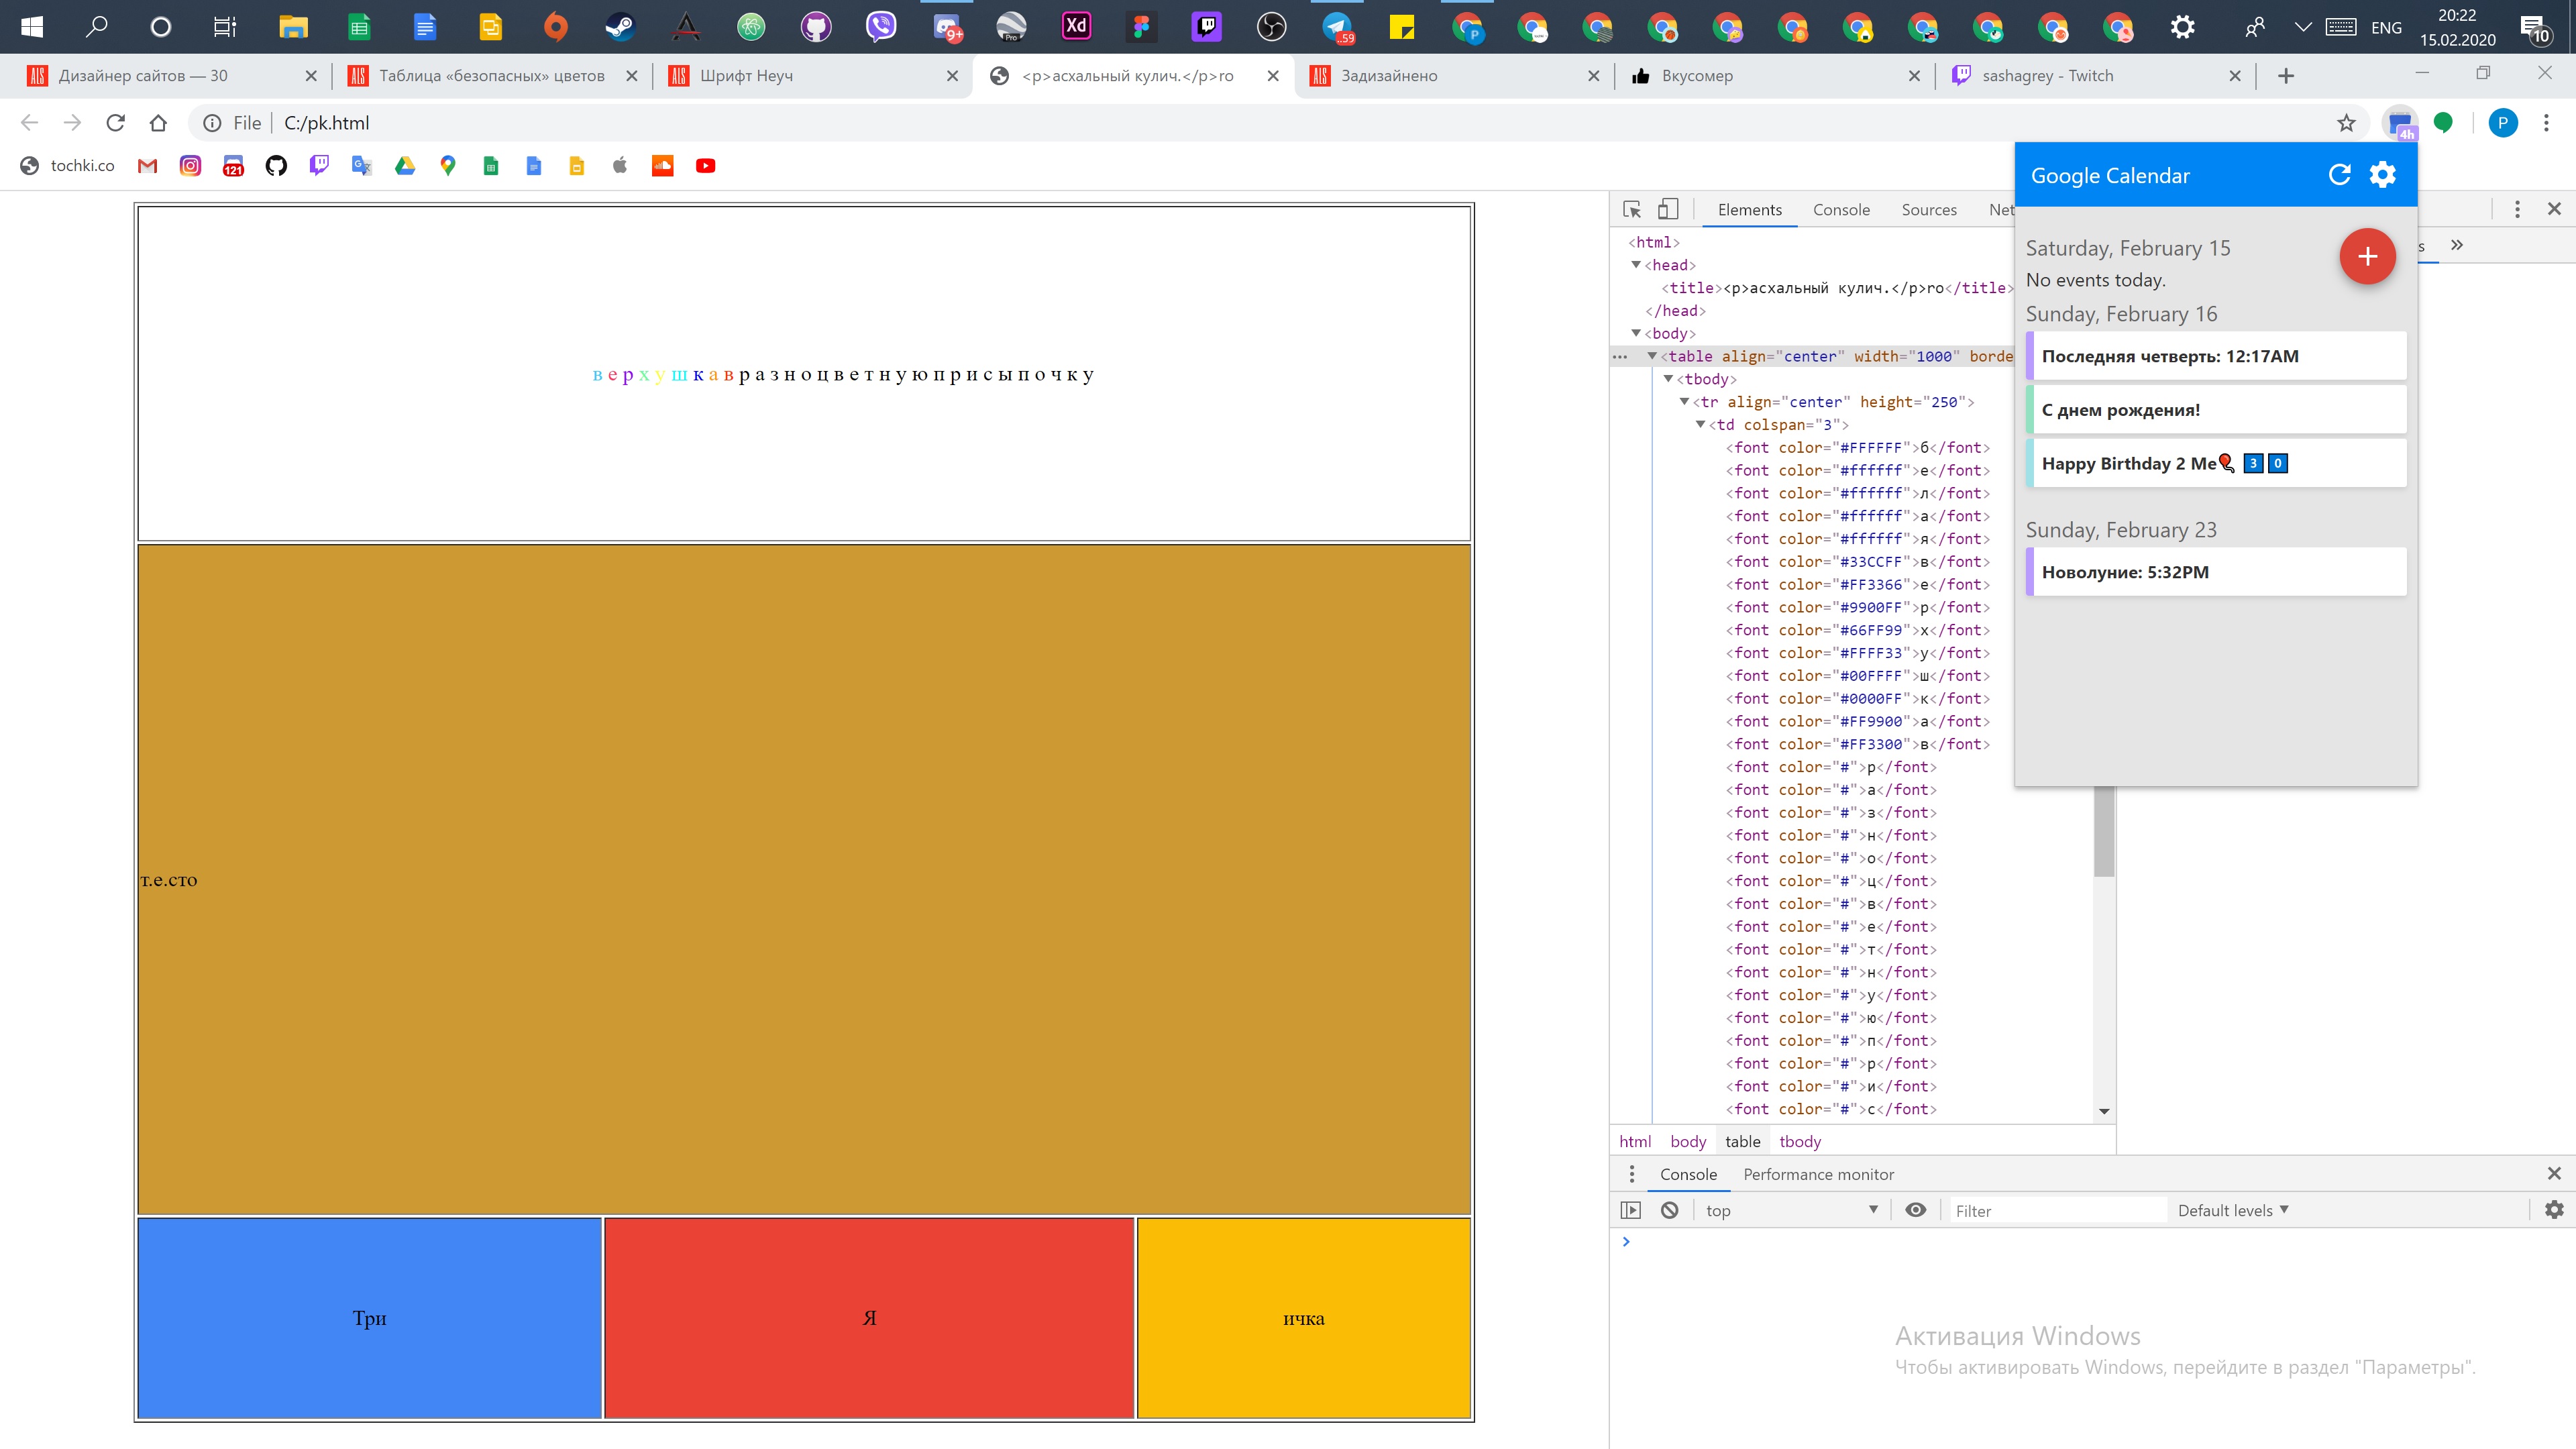Screen dimensions: 2576x1449
Task: Open Google Calendar settings gear
Action: click(x=2383, y=175)
